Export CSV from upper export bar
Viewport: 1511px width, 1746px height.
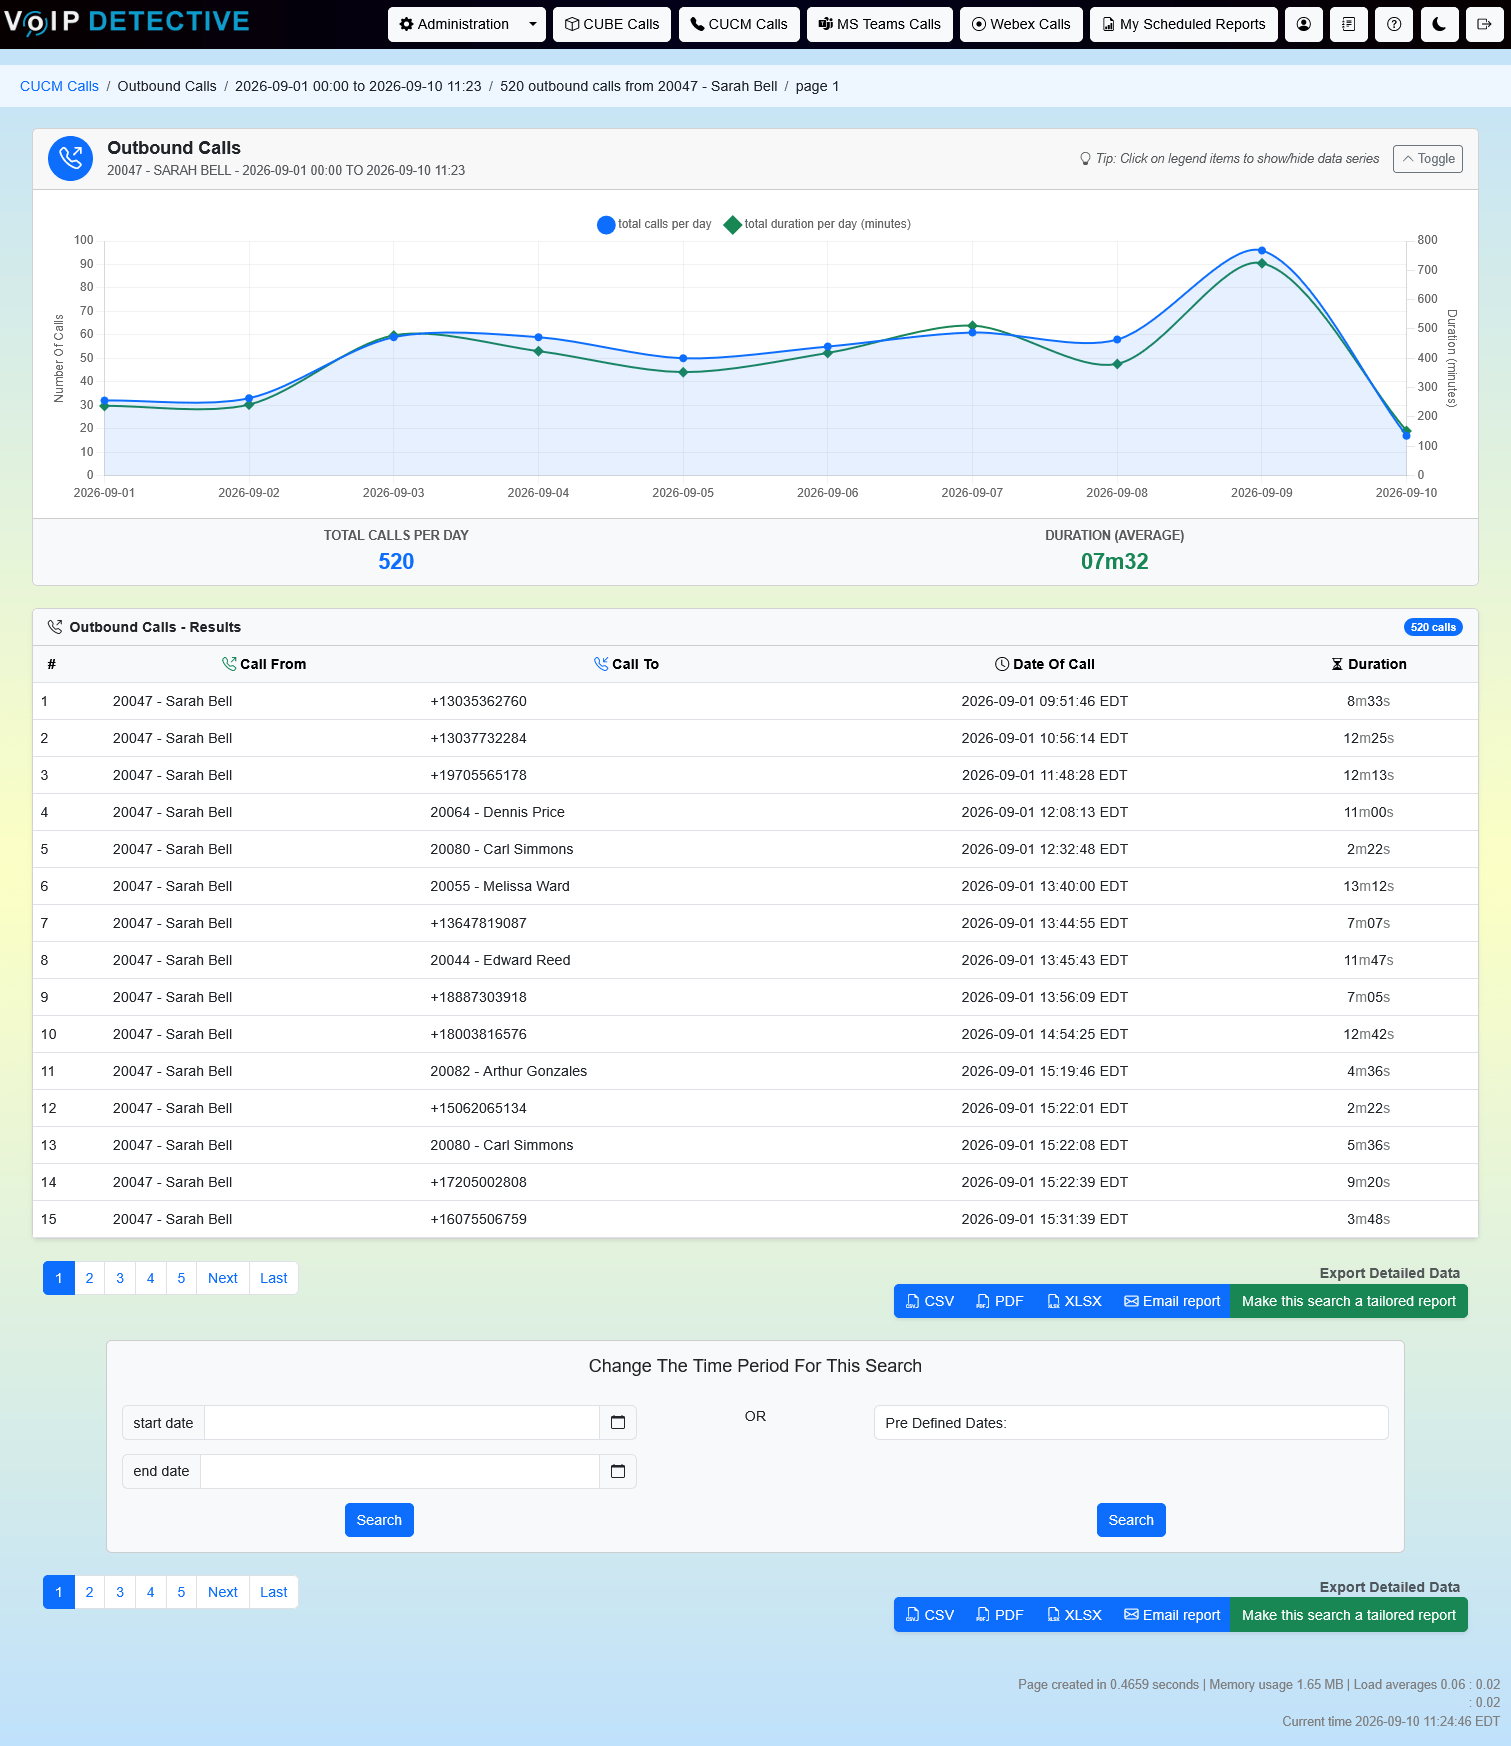pyautogui.click(x=930, y=1301)
